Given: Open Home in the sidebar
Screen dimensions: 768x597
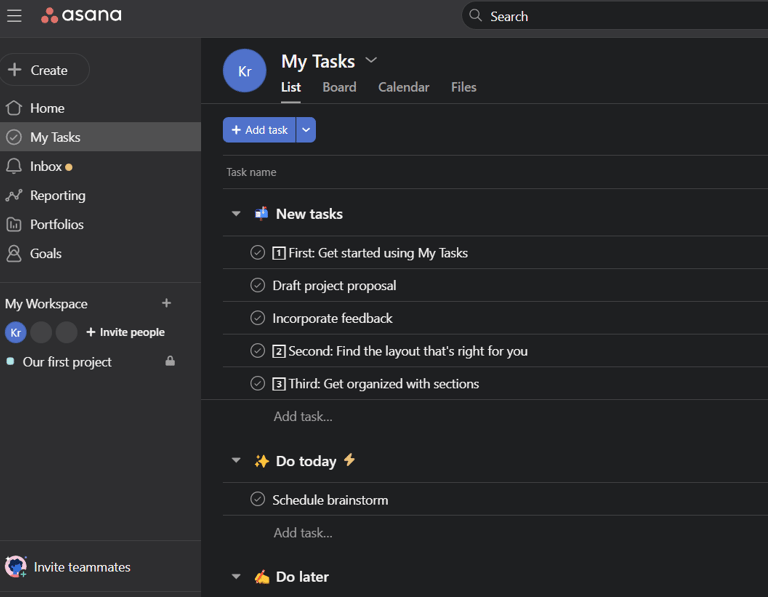Looking at the screenshot, I should (100, 108).
